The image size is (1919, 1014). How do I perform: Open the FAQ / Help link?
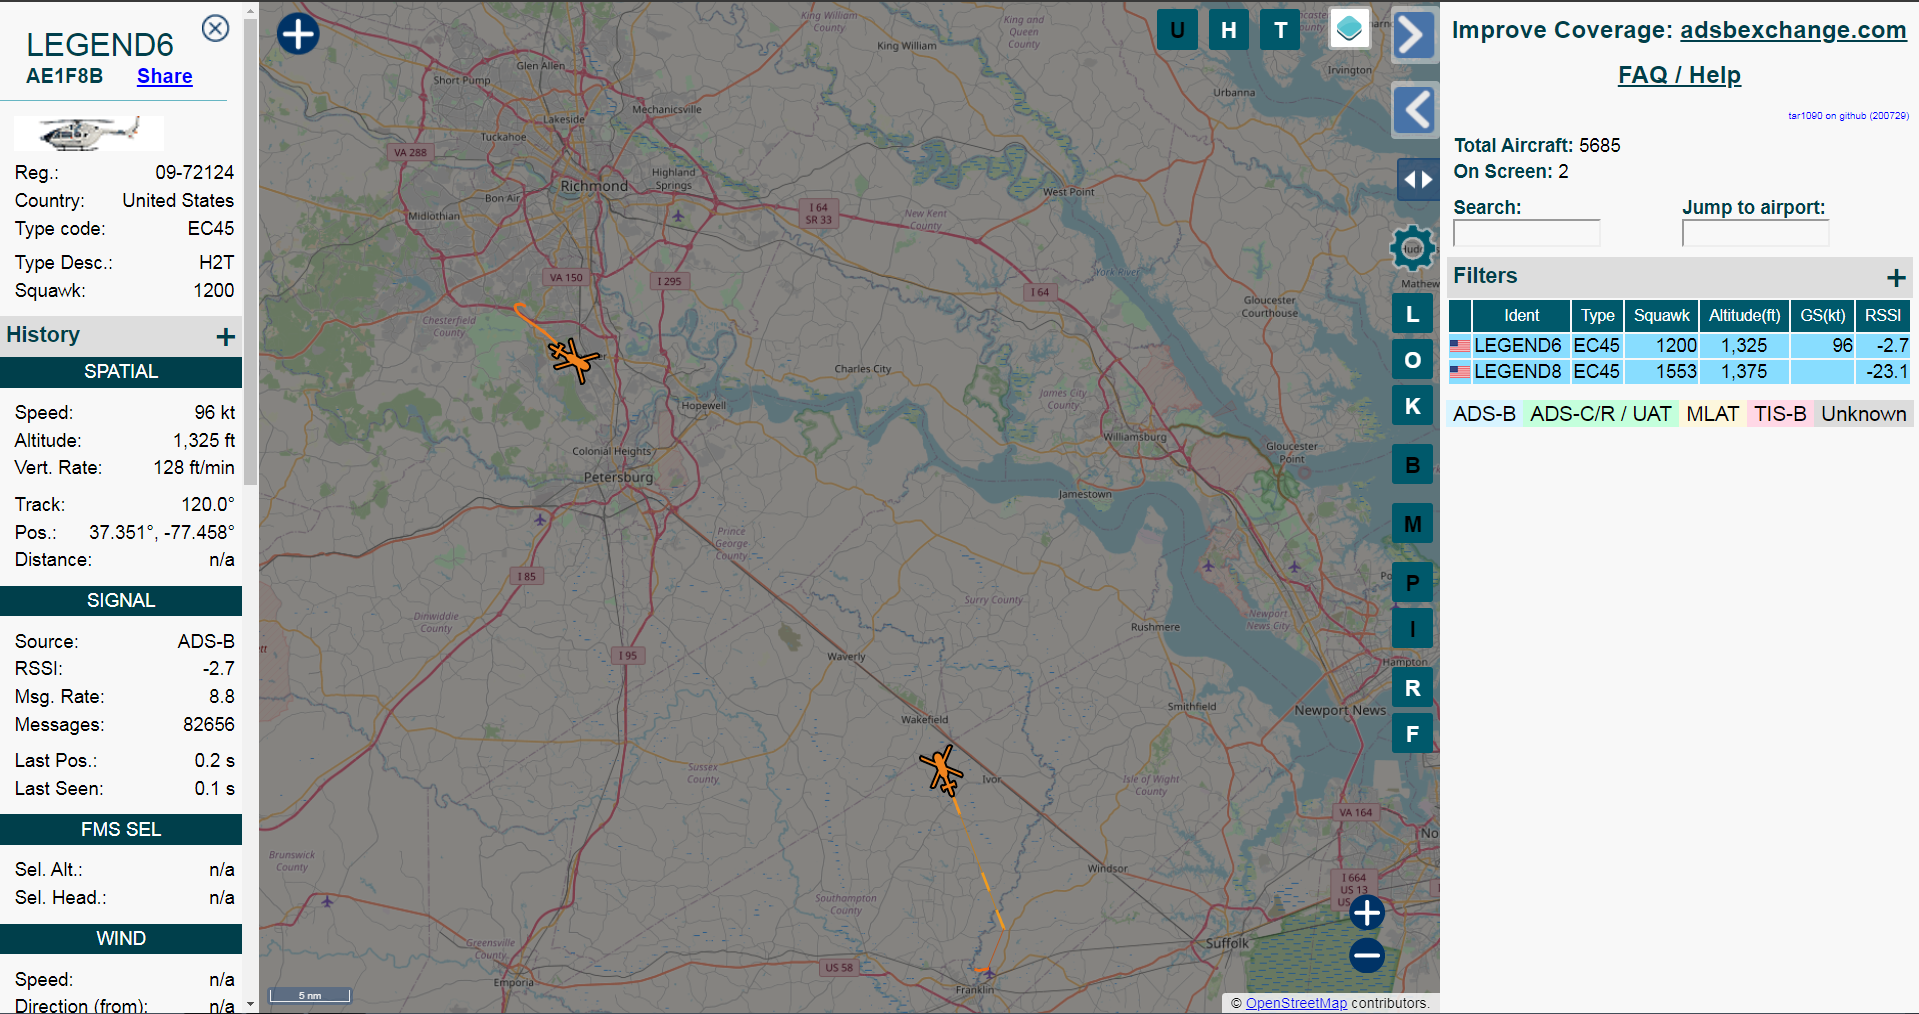(x=1679, y=75)
